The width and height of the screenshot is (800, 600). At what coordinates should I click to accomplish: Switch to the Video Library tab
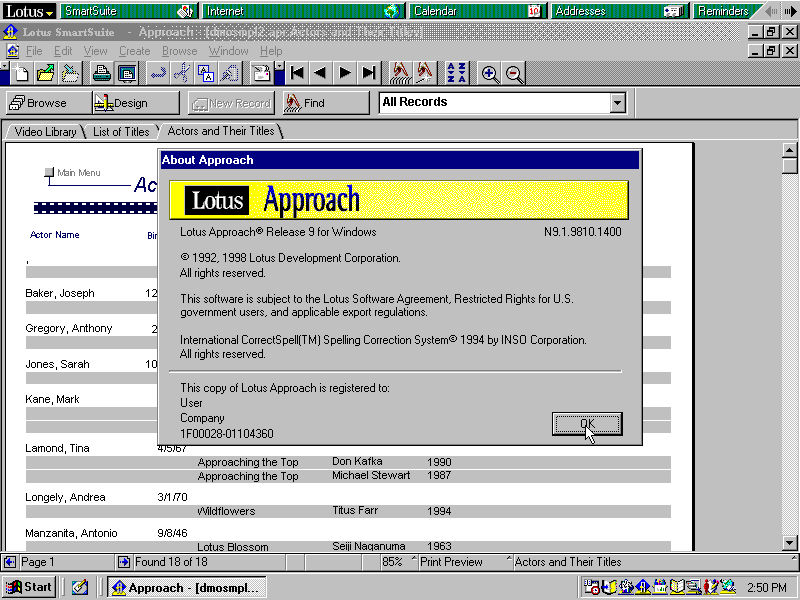coord(45,132)
